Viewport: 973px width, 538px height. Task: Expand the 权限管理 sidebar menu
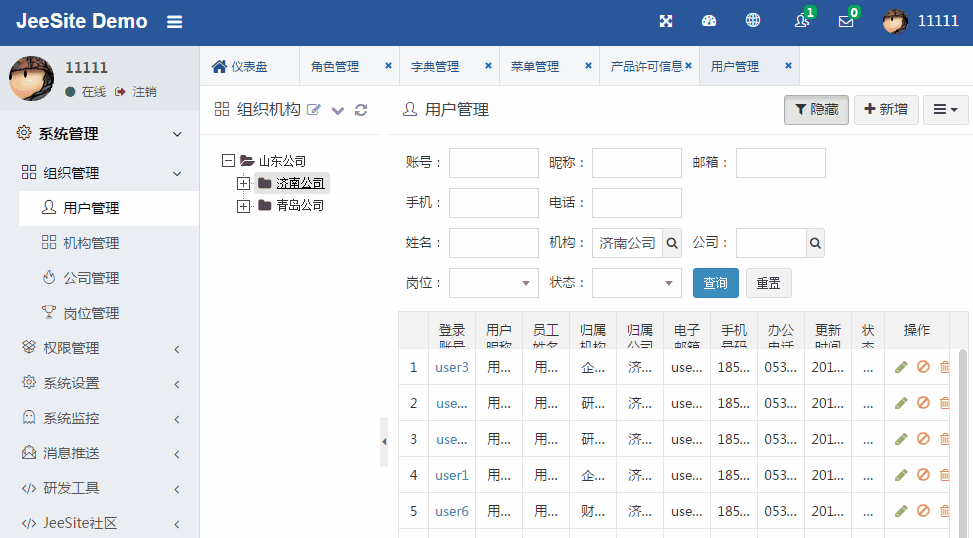pyautogui.click(x=100, y=348)
